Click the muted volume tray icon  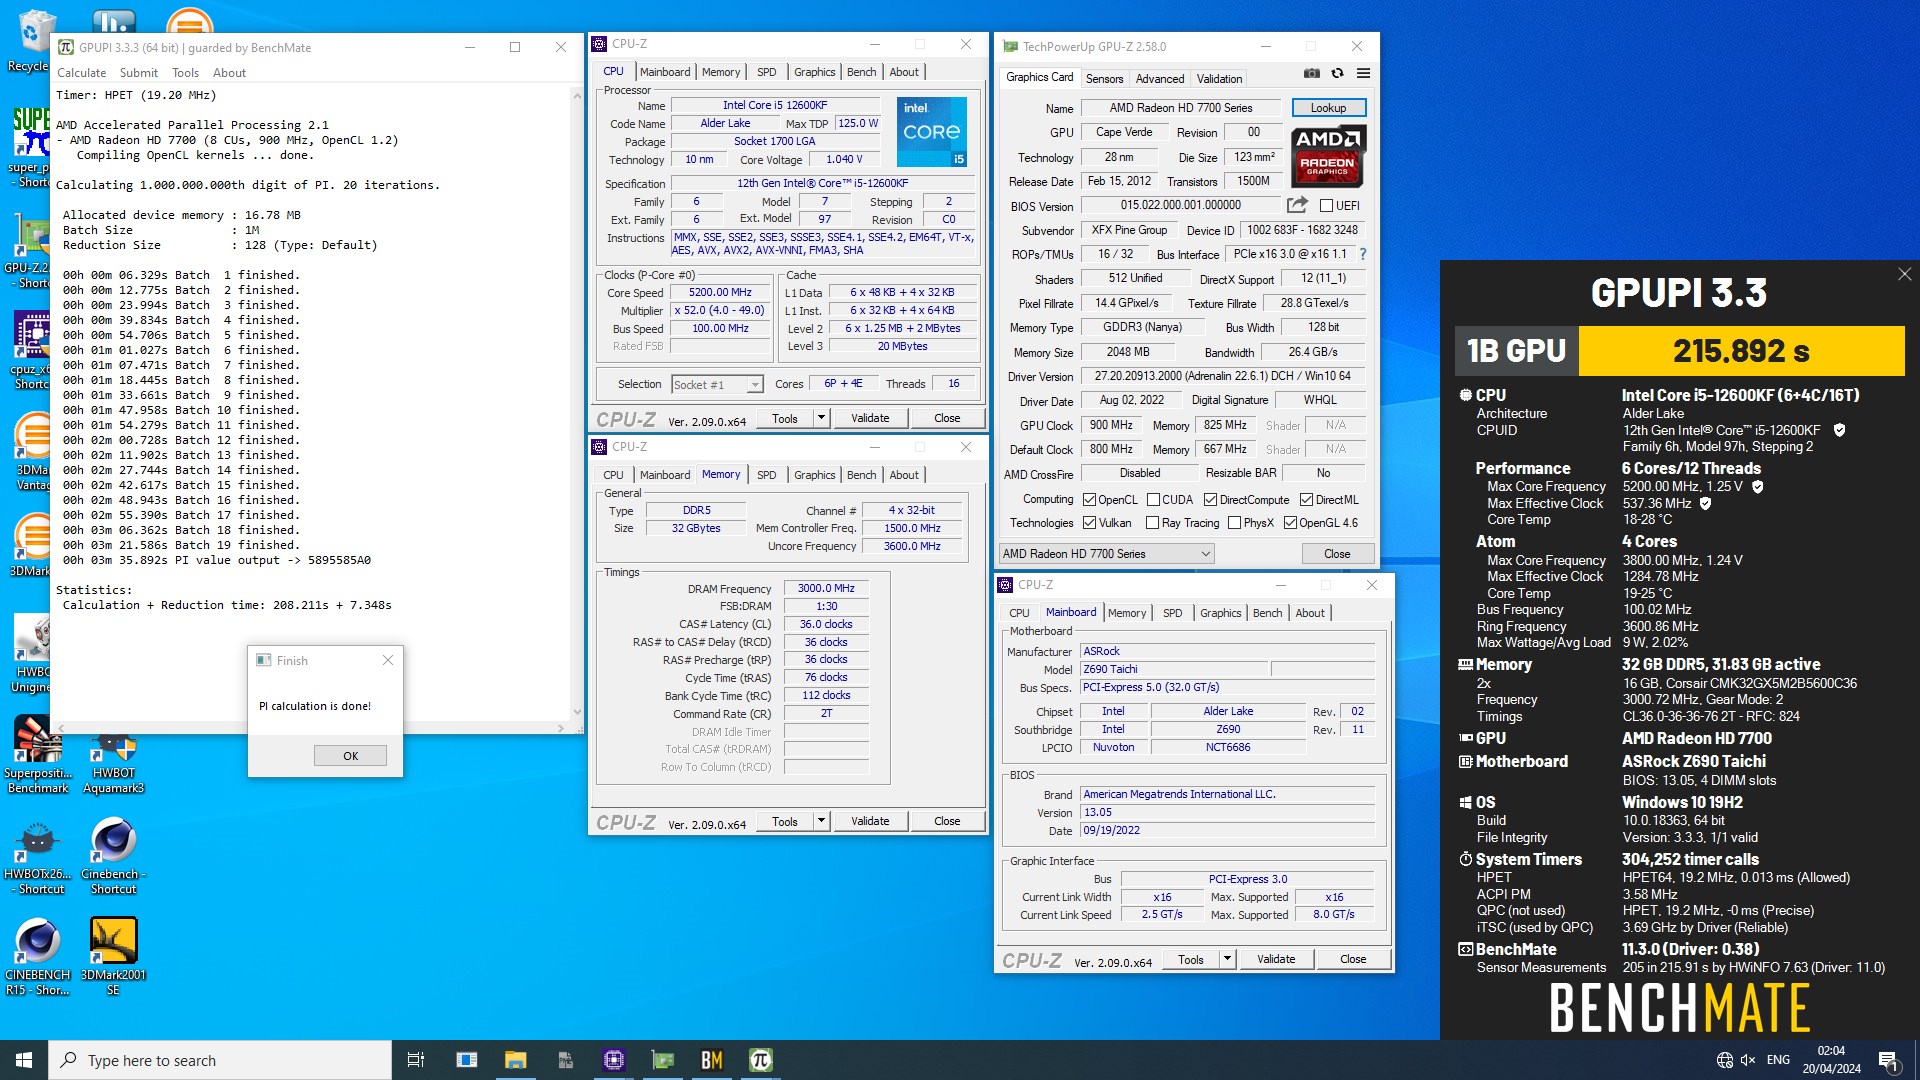coord(1748,1060)
